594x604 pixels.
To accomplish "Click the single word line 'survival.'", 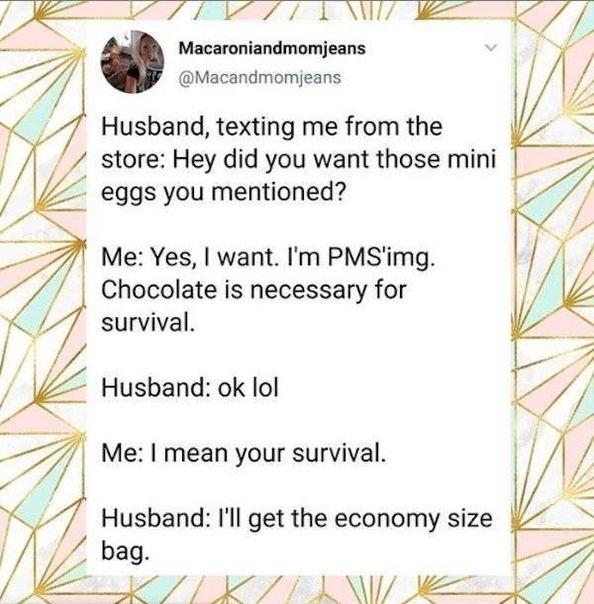I will tap(147, 322).
